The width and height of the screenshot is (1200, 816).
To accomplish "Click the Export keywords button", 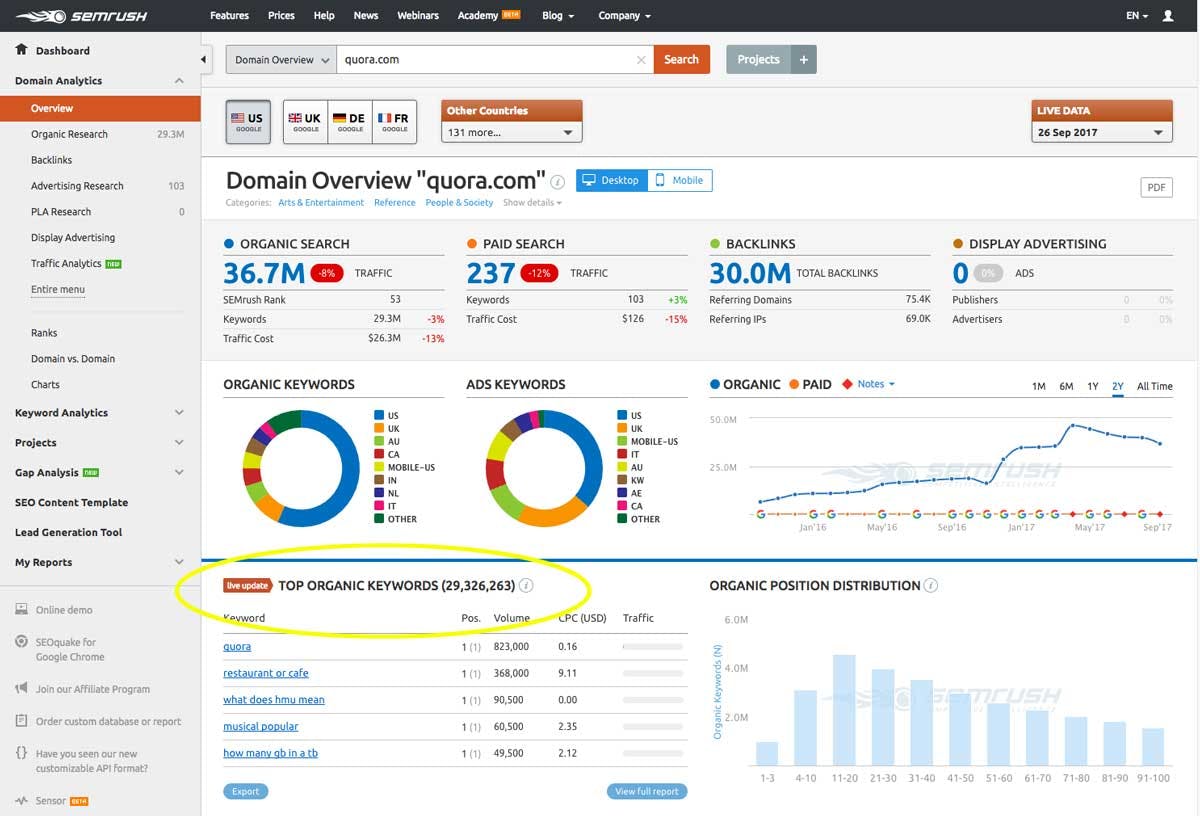I will (245, 791).
